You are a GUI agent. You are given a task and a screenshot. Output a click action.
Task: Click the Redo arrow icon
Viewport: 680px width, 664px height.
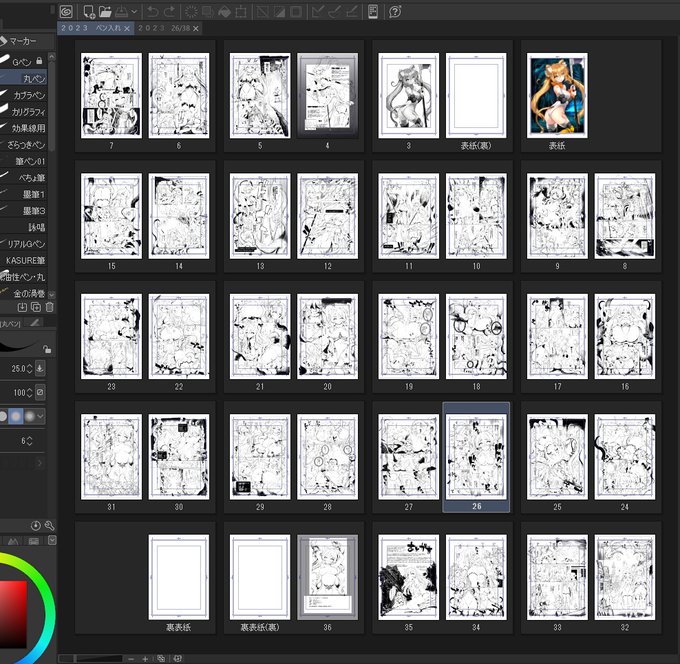tap(170, 12)
